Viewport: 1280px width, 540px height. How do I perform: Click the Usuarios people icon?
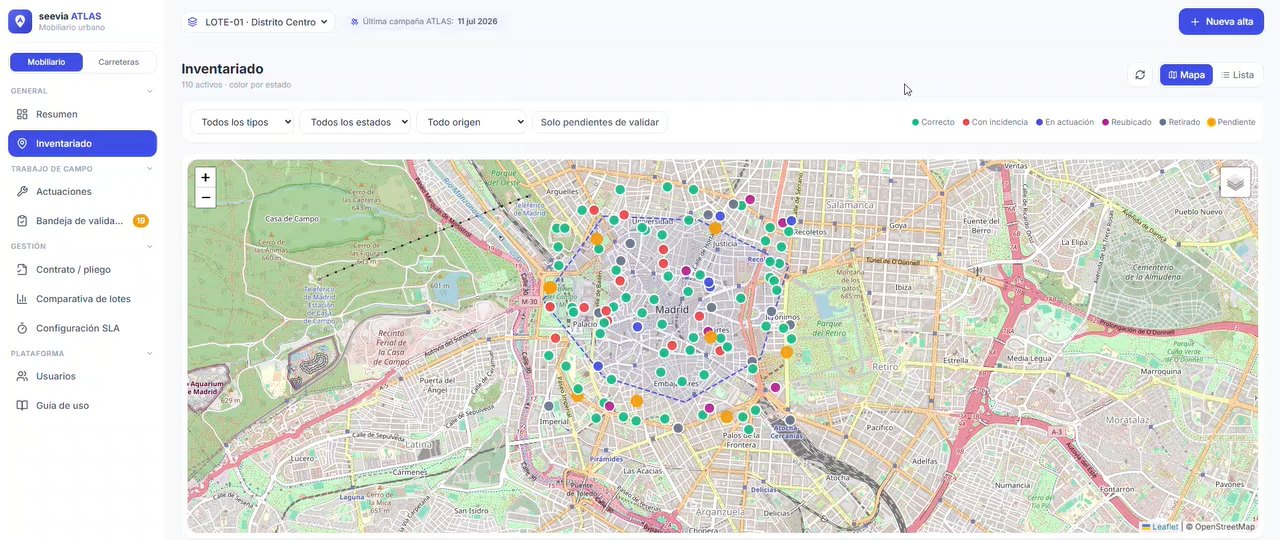(22, 376)
